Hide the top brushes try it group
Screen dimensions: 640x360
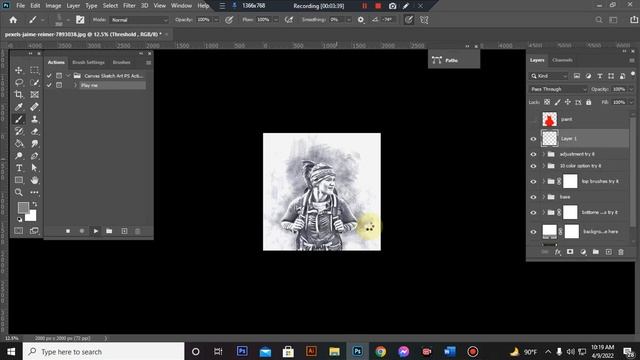[x=533, y=182]
